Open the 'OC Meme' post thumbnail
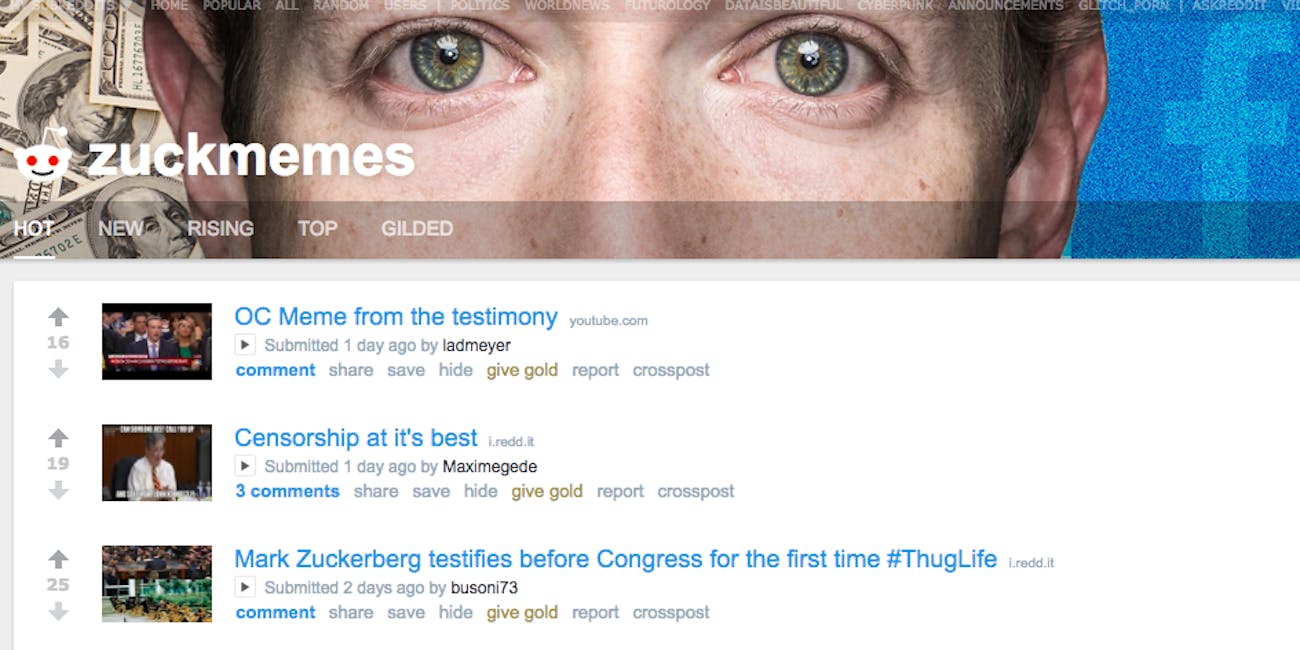Image resolution: width=1300 pixels, height=650 pixels. [157, 341]
